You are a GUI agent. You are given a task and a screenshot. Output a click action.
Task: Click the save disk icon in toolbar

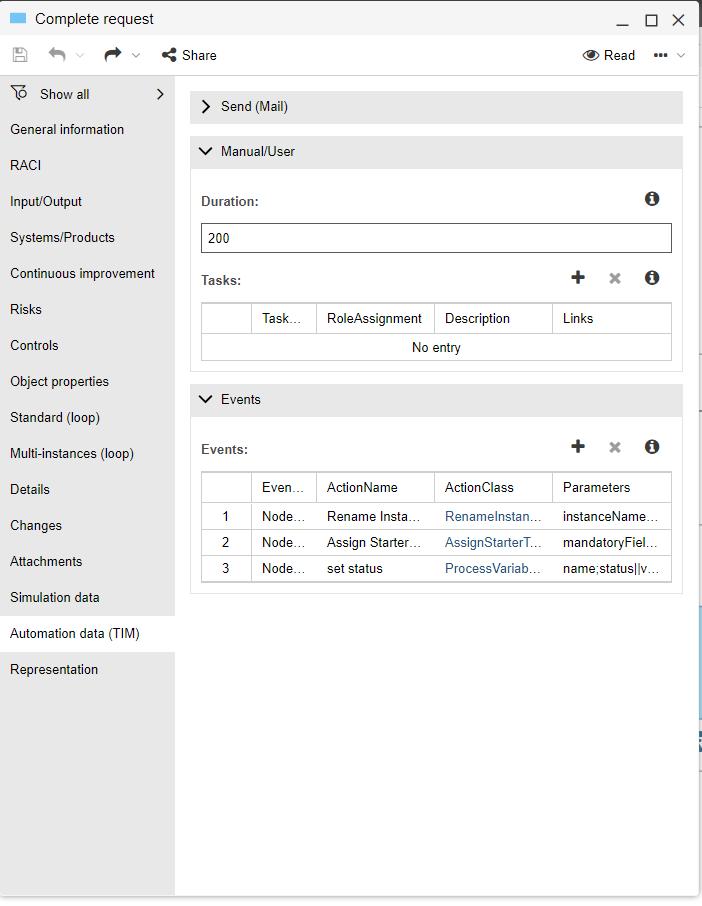(x=20, y=55)
